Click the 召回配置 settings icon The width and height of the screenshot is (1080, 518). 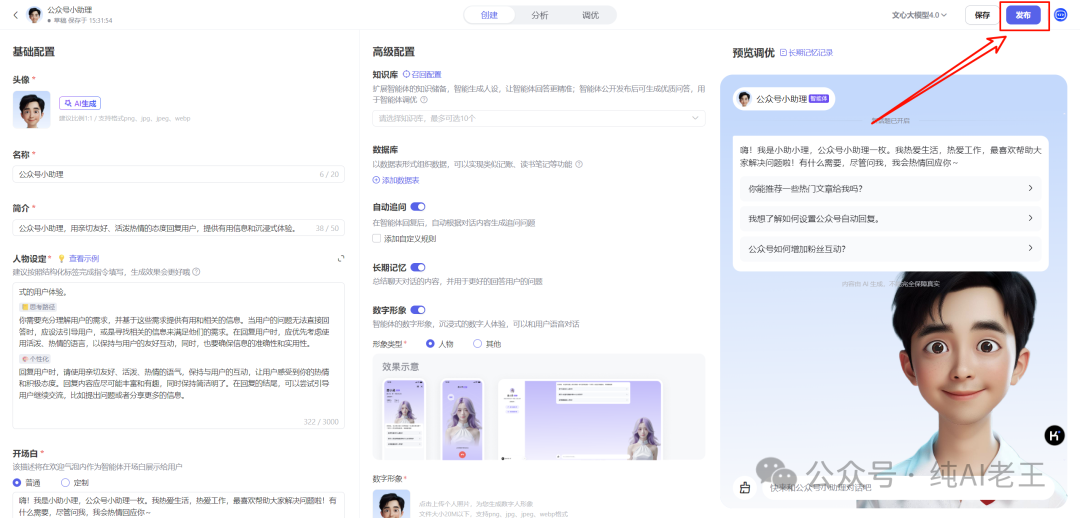pos(406,74)
